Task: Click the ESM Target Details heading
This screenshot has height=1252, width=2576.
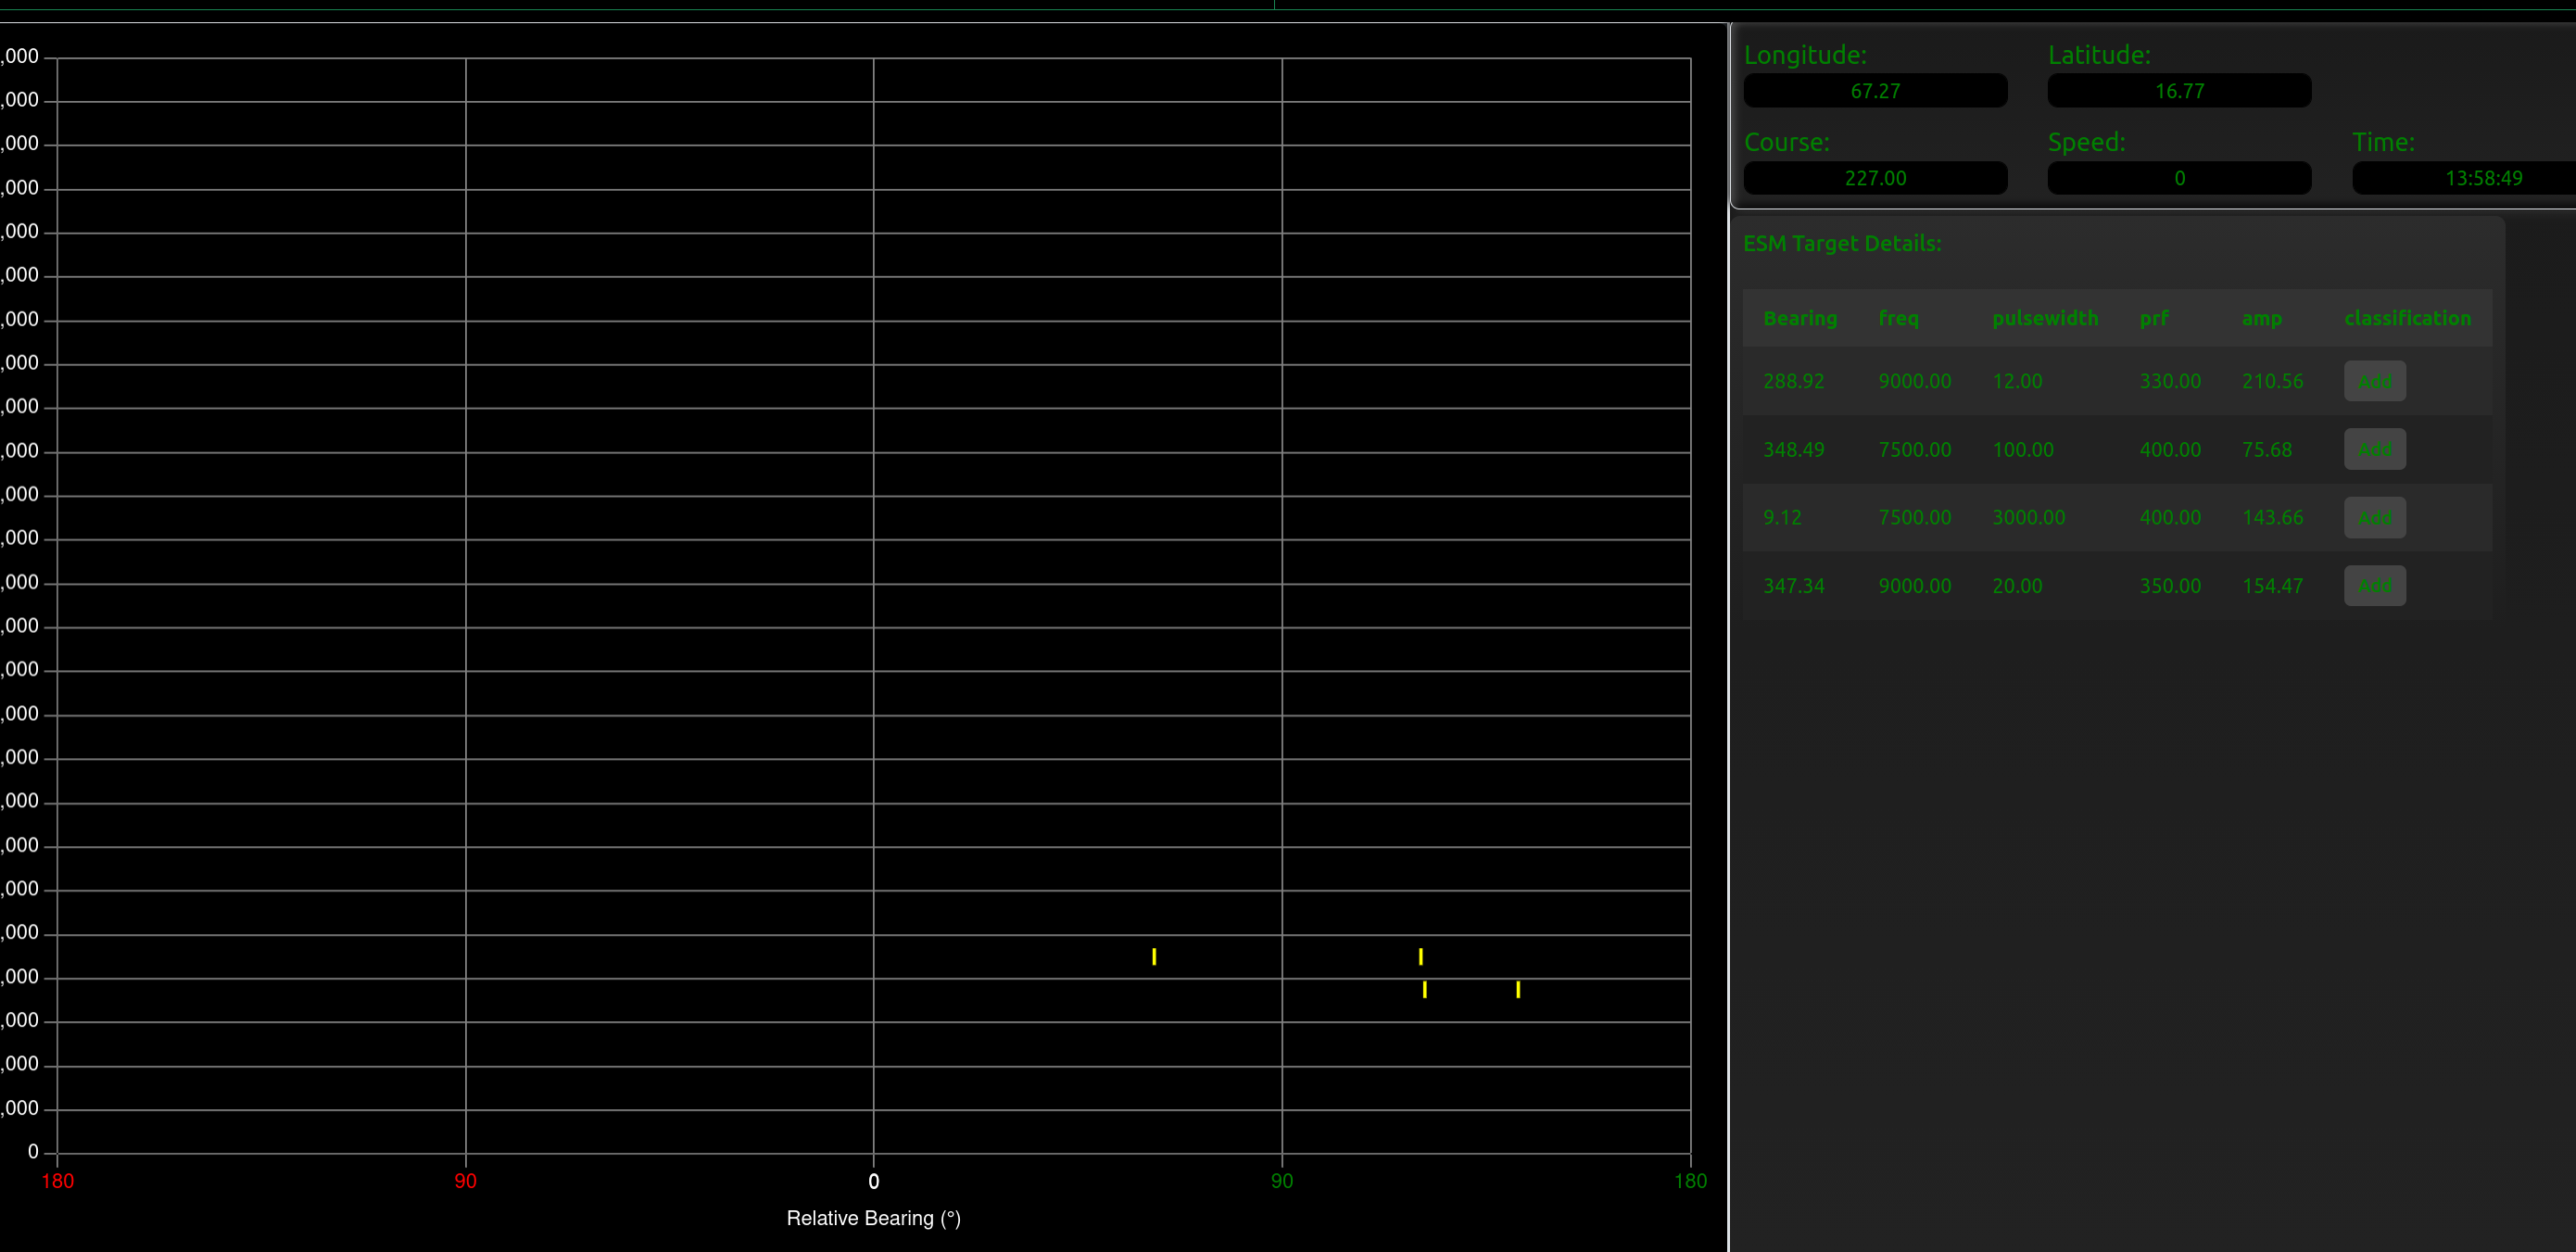Action: click(1842, 243)
